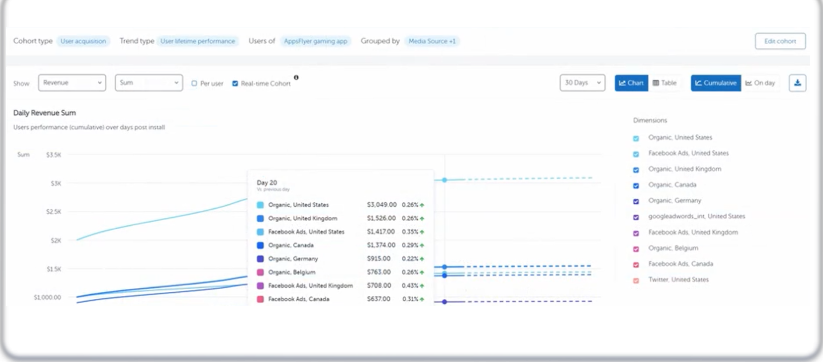Switch to Table view
This screenshot has width=823, height=362.
pyautogui.click(x=664, y=83)
